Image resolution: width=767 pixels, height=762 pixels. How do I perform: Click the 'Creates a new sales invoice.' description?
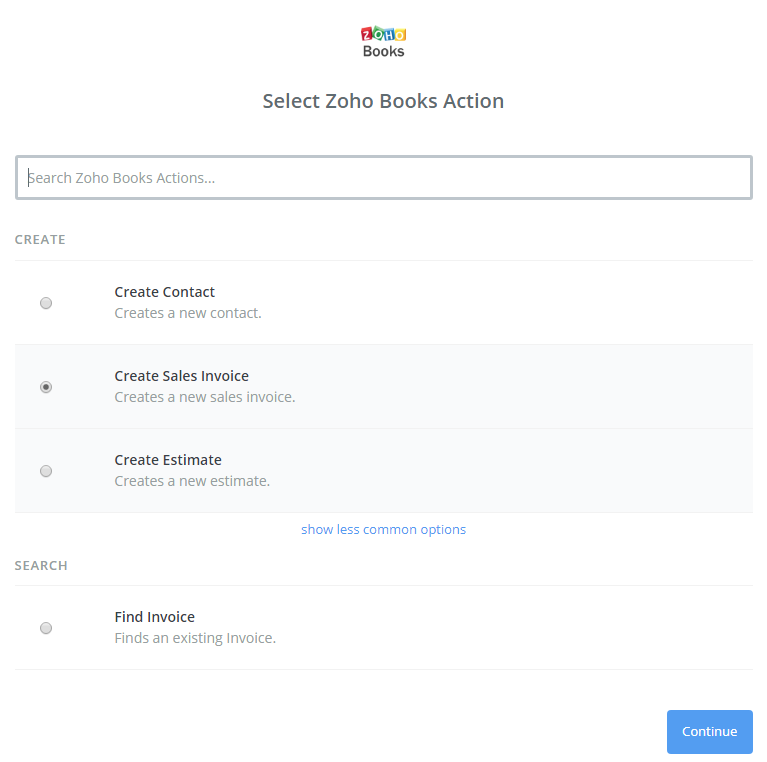pyautogui.click(x=205, y=397)
